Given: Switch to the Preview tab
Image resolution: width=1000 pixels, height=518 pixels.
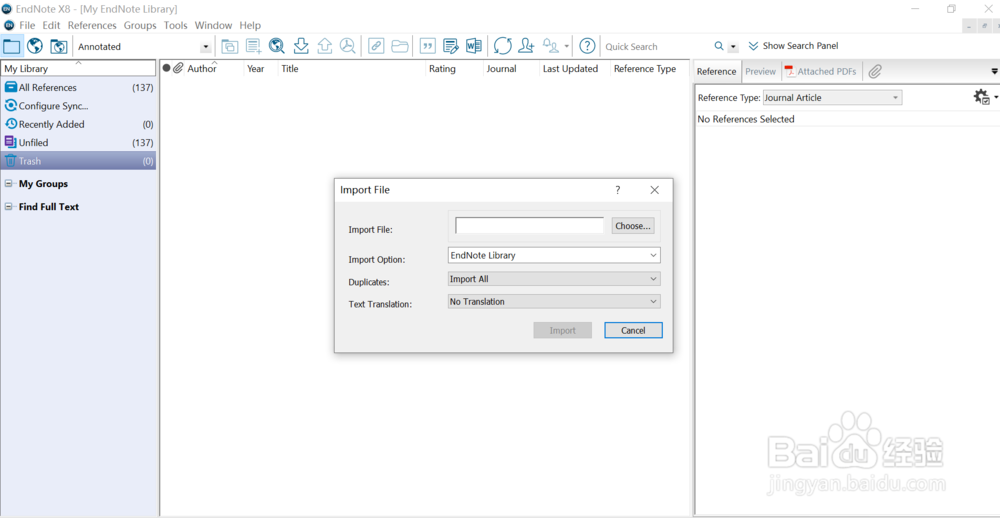Looking at the screenshot, I should pos(760,71).
